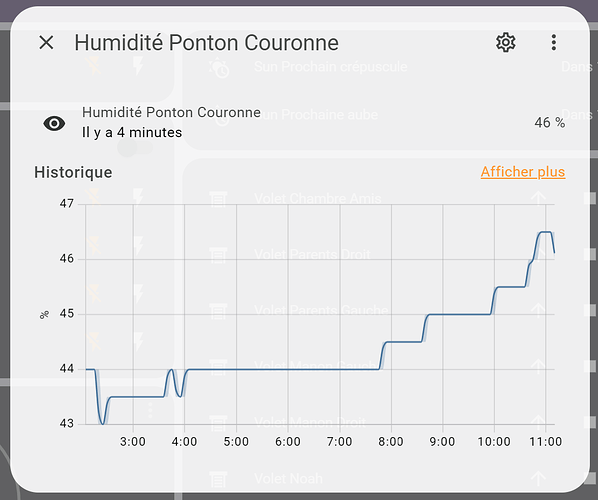
Task: Select the 46 % humidity state value
Action: click(x=550, y=122)
